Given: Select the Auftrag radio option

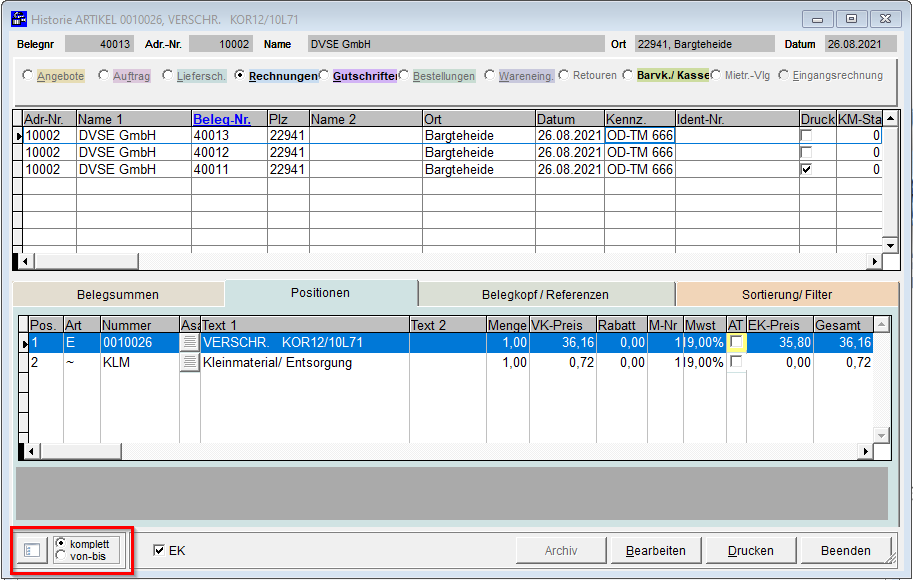Looking at the screenshot, I should (x=103, y=75).
